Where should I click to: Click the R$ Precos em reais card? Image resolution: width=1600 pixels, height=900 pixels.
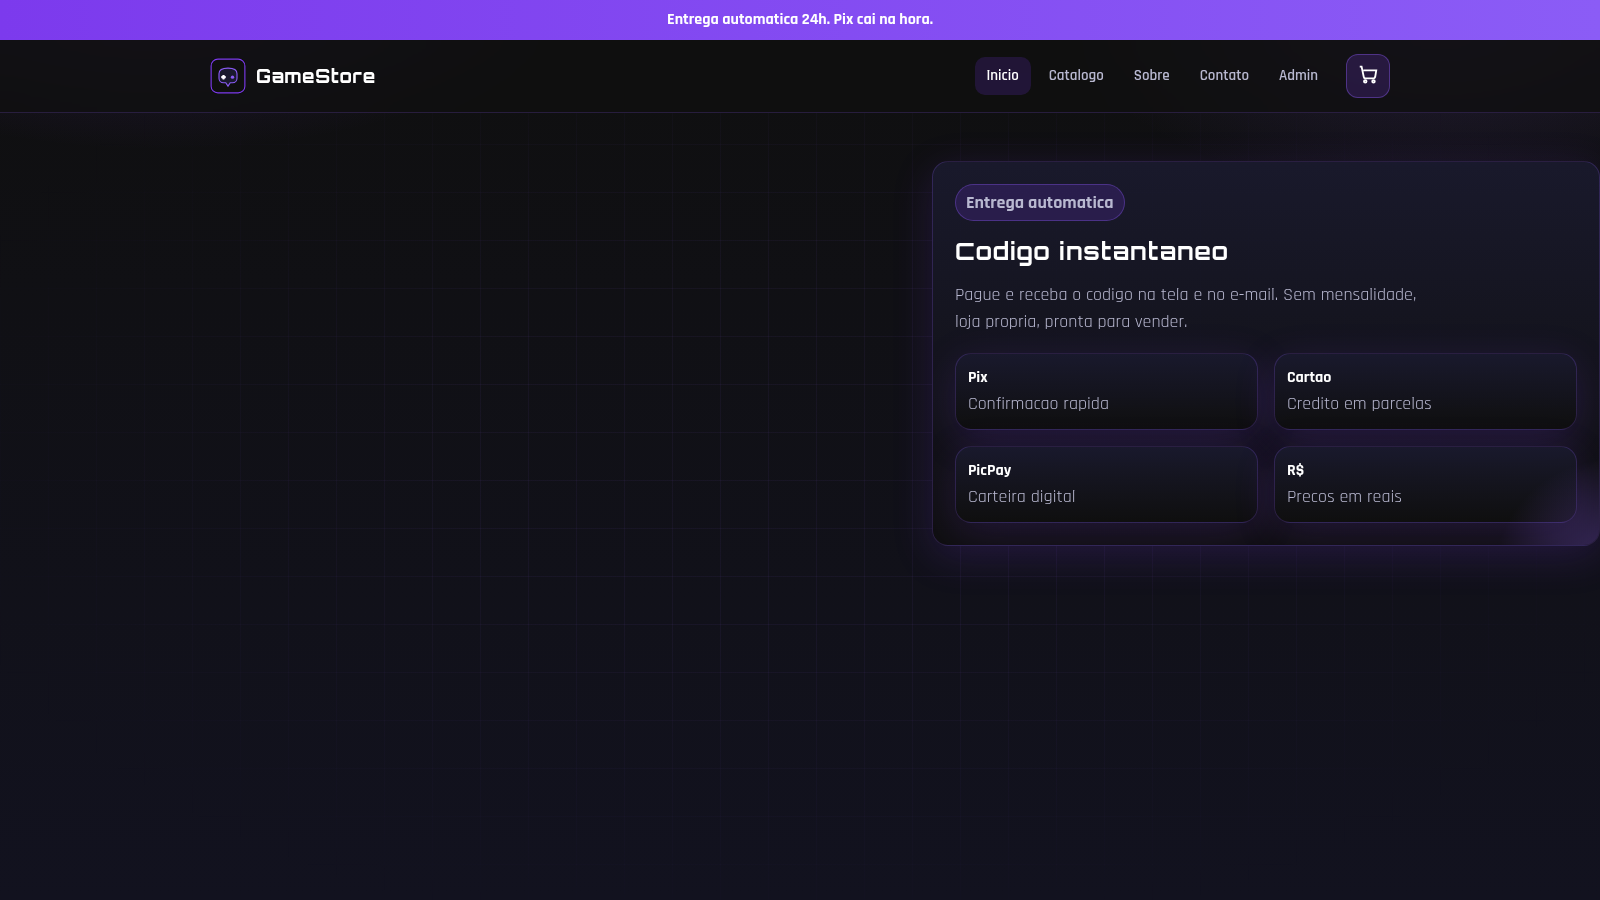[1425, 484]
